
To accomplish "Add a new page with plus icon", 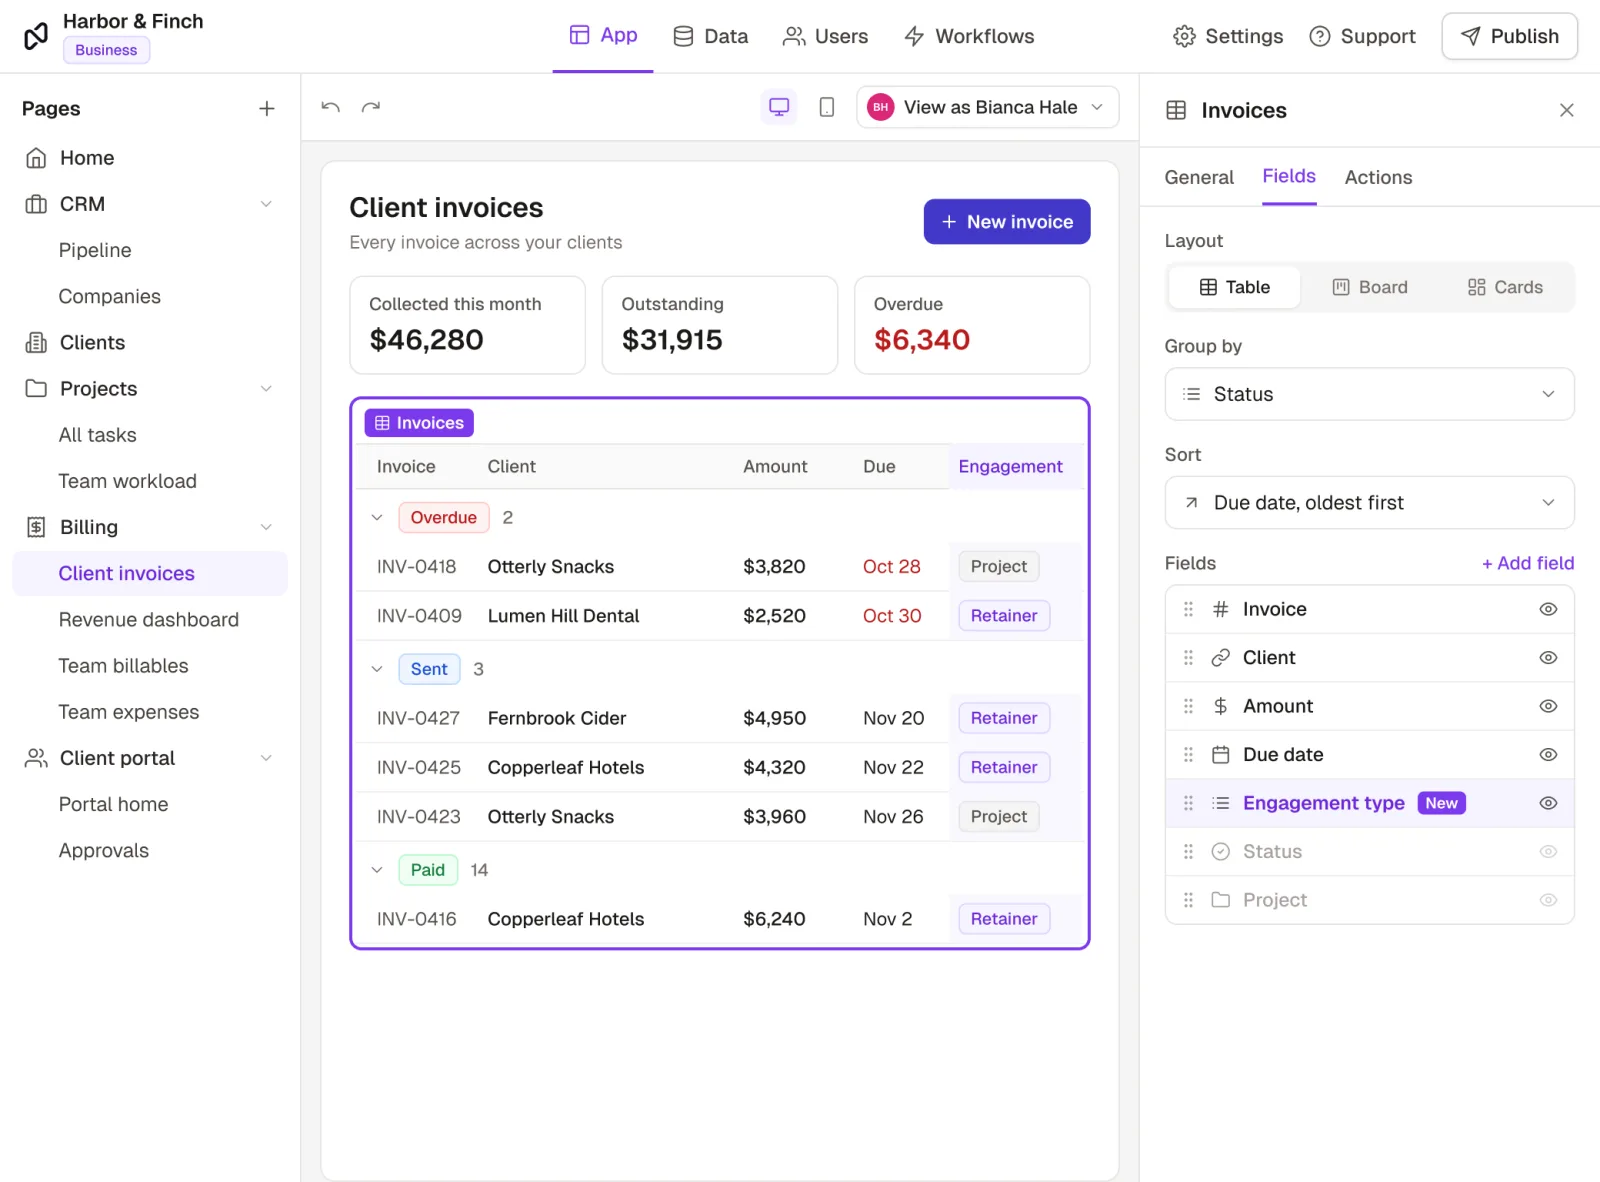I will (267, 109).
